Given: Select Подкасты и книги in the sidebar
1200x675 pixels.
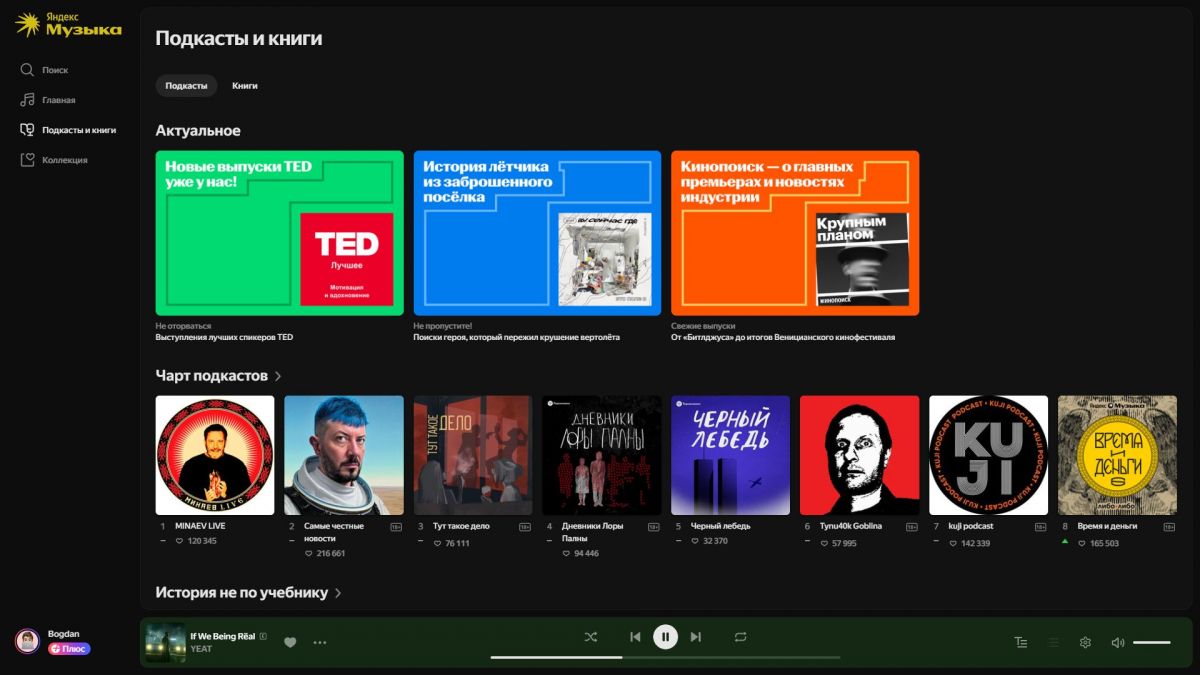Looking at the screenshot, I should [x=68, y=130].
